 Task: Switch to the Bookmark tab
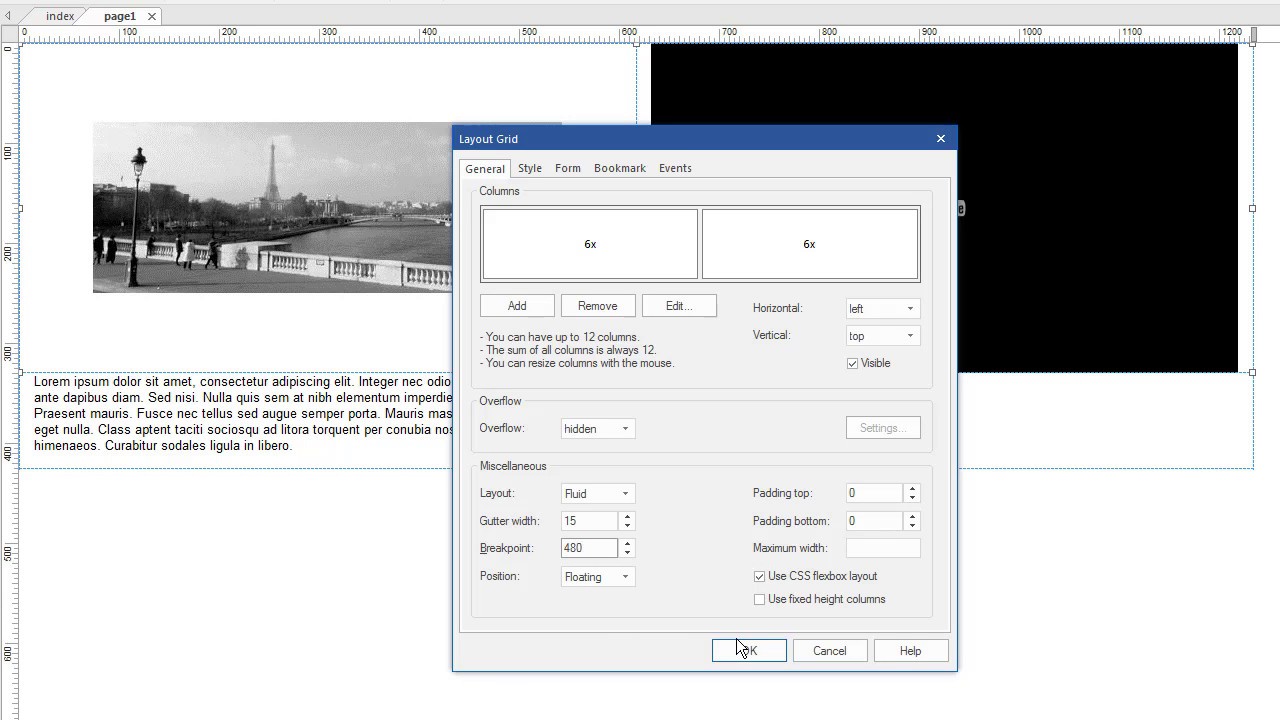coord(620,168)
